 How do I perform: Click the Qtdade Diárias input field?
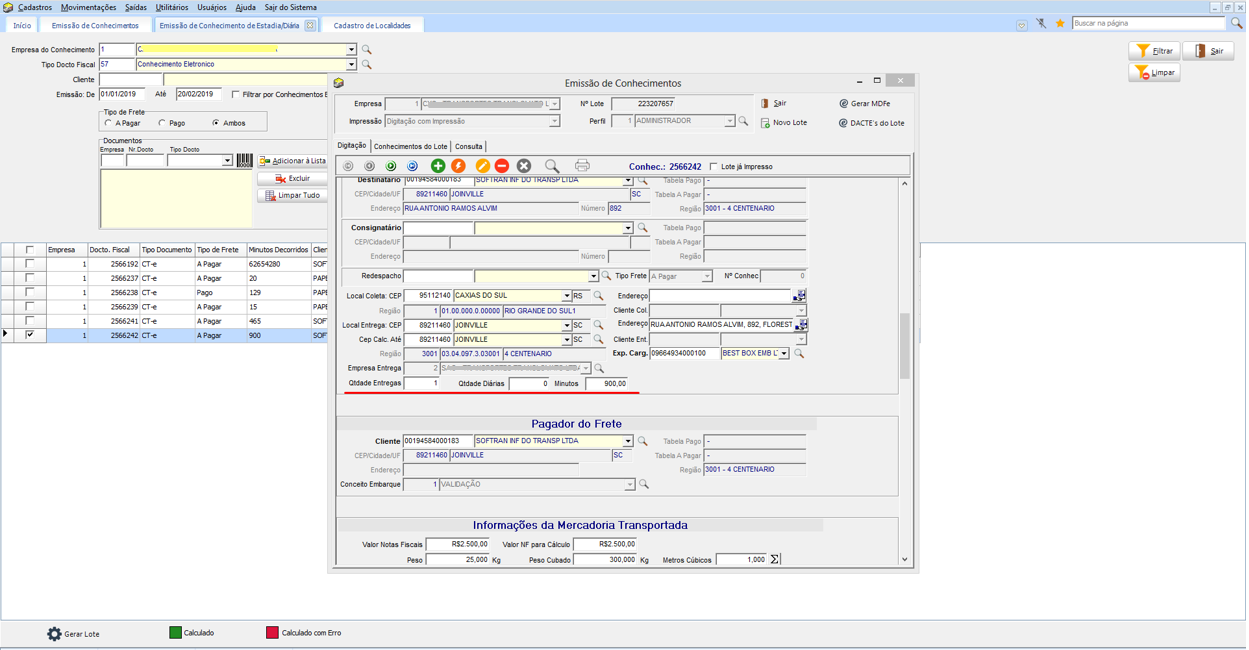click(529, 384)
